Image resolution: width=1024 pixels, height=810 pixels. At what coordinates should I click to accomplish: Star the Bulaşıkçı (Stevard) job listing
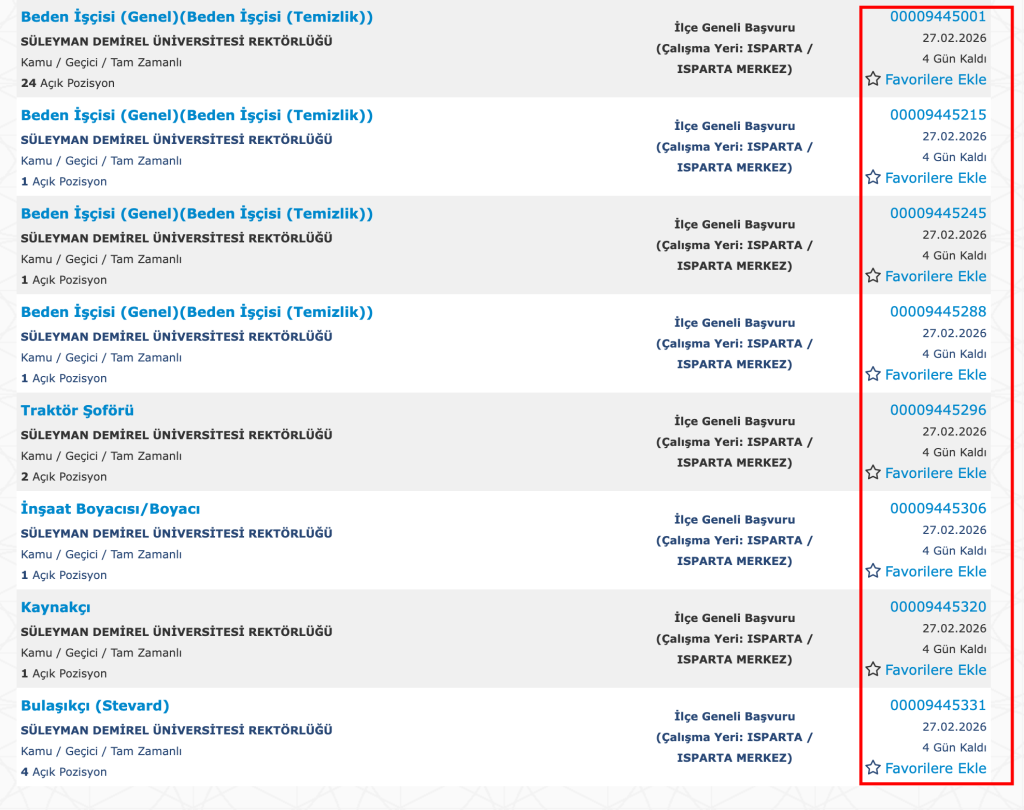(873, 768)
